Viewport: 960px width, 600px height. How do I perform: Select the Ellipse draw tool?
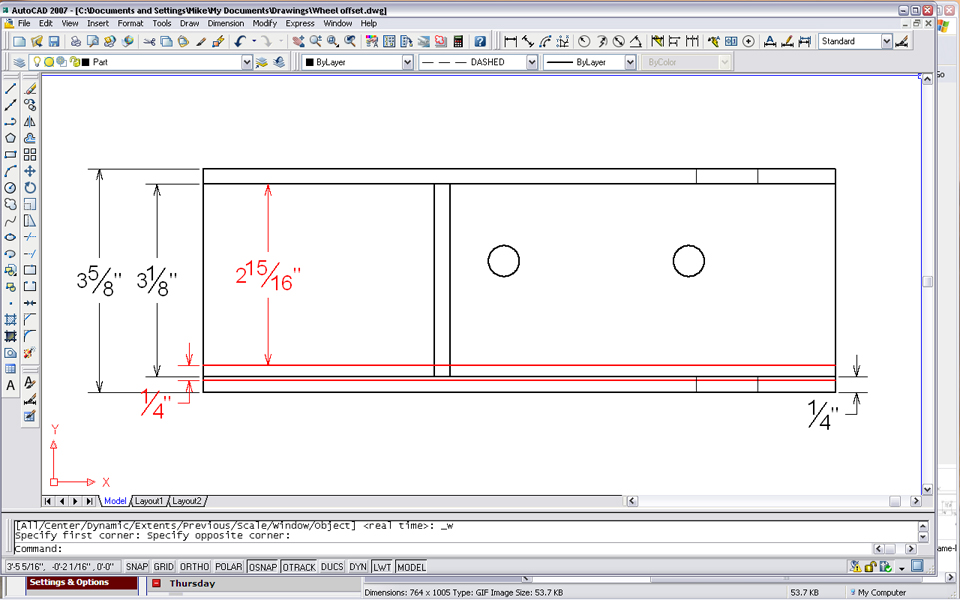pos(10,238)
